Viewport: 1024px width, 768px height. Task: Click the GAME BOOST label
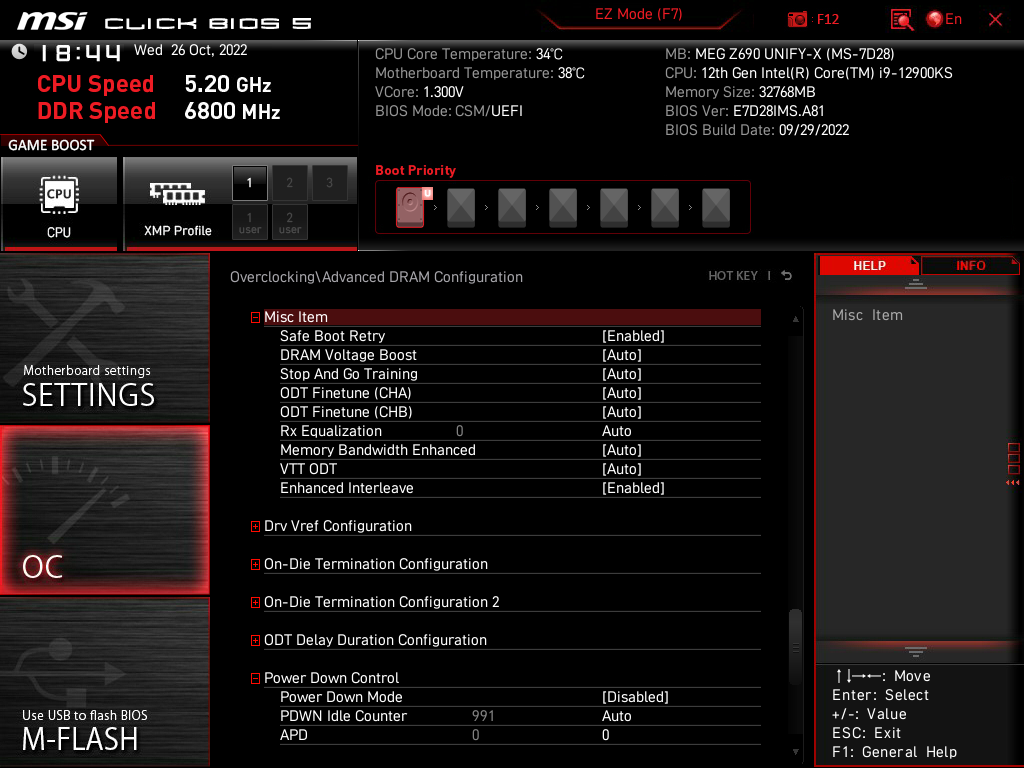tap(51, 145)
